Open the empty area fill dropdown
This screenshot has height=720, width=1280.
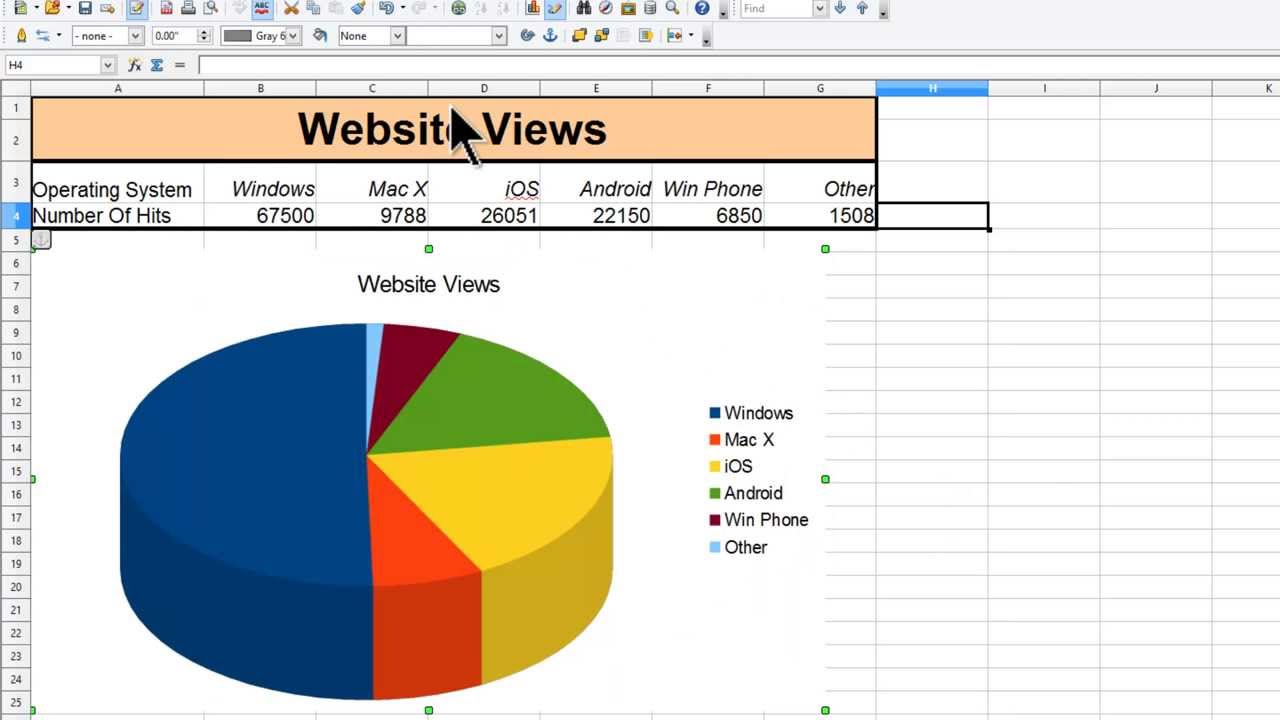pyautogui.click(x=498, y=35)
